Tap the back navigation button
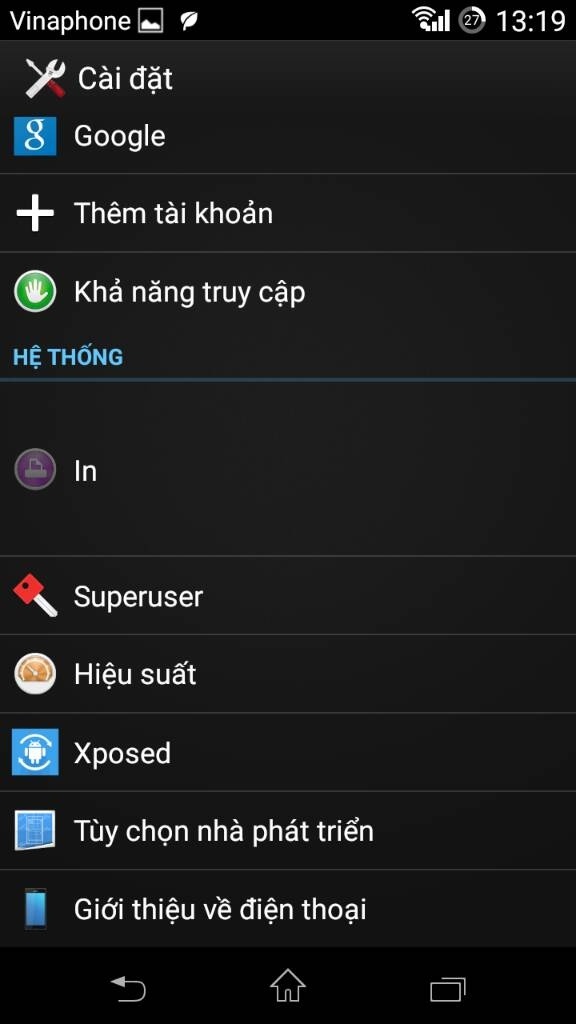The width and height of the screenshot is (576, 1024). (127, 988)
